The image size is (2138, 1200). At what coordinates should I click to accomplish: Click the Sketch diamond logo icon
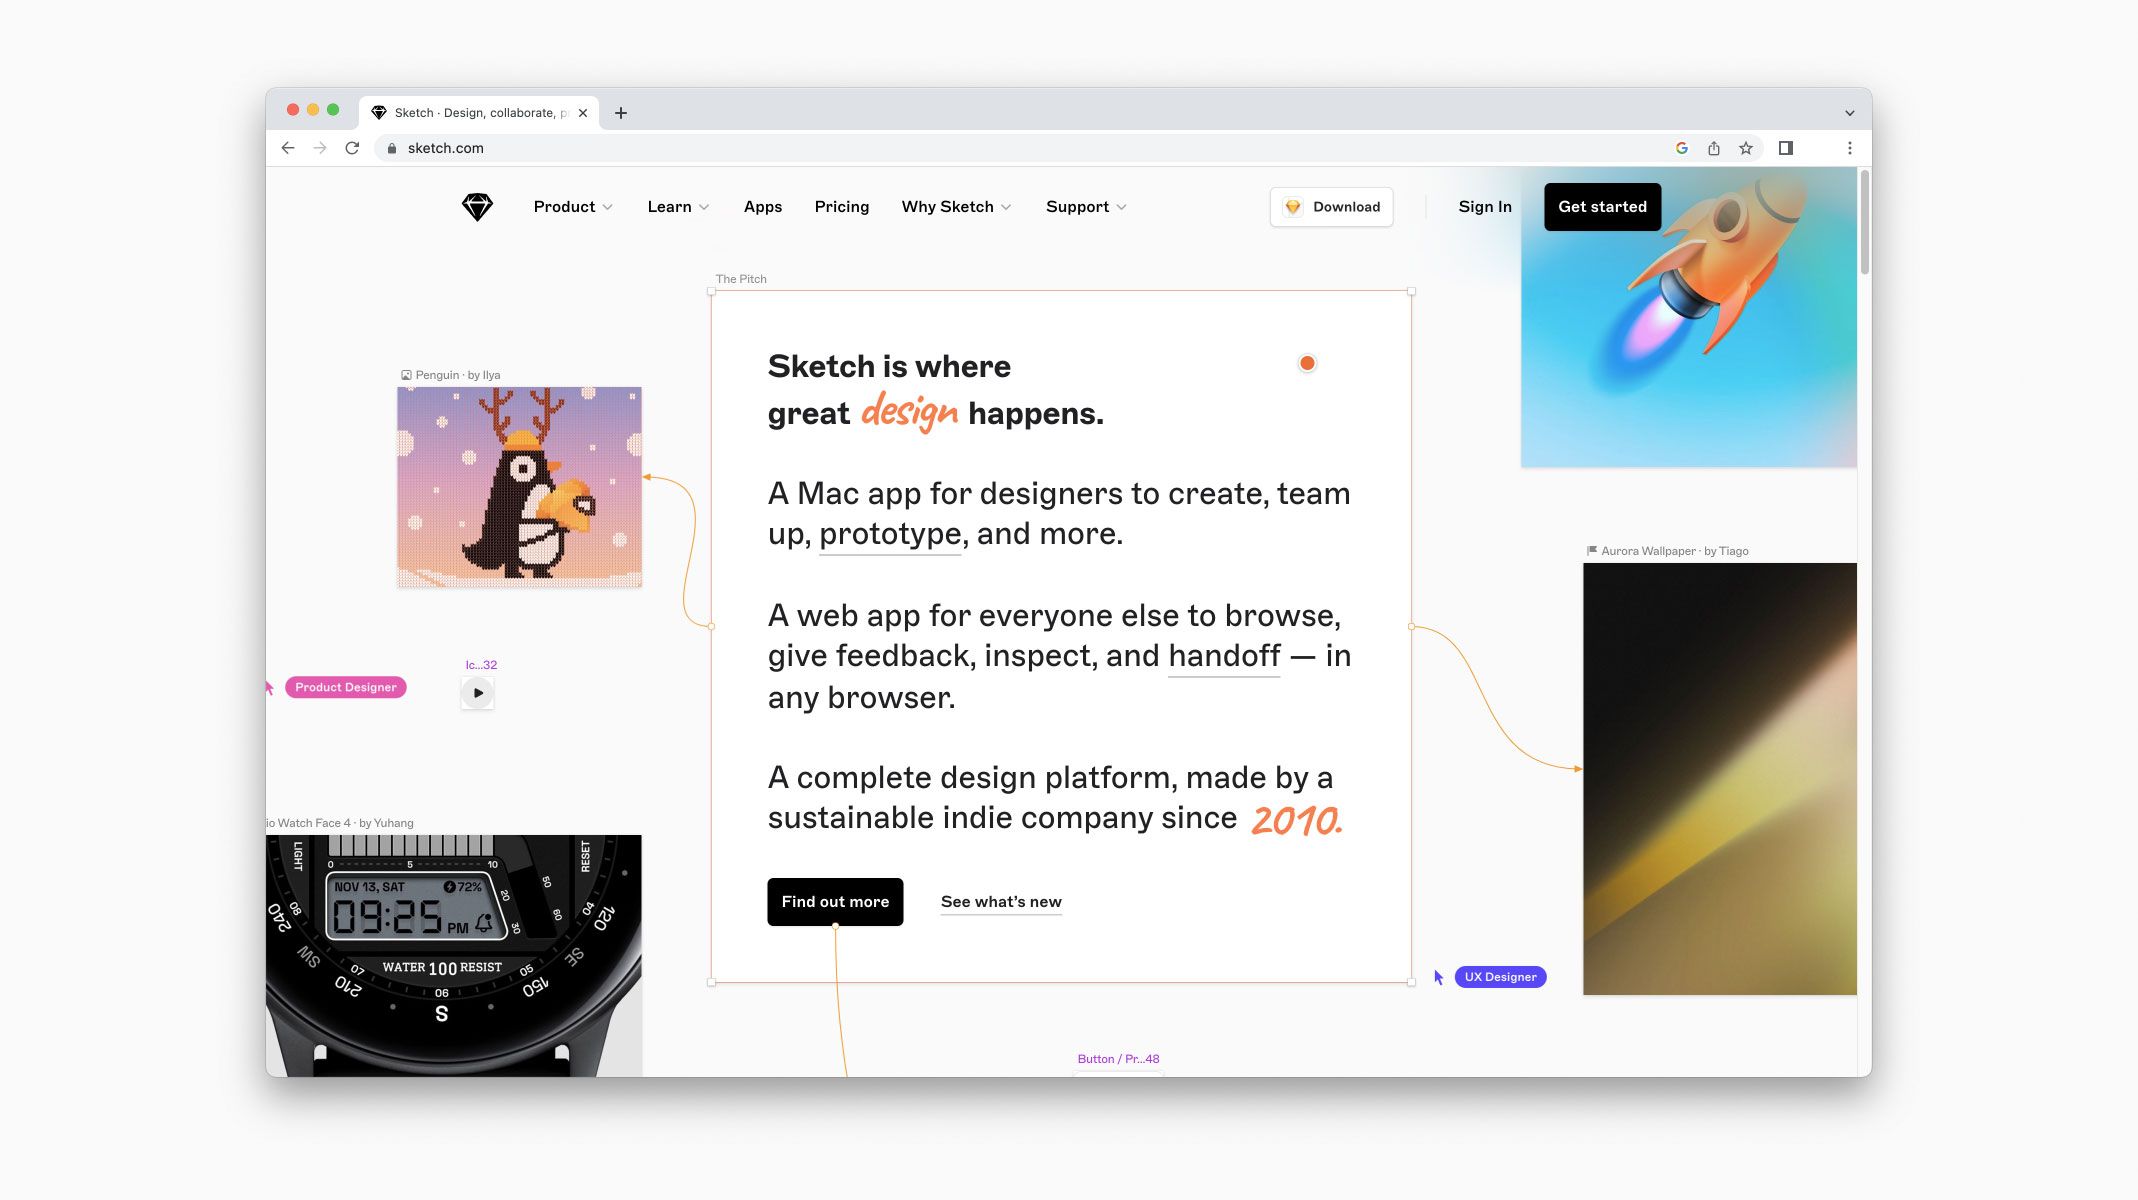point(477,206)
